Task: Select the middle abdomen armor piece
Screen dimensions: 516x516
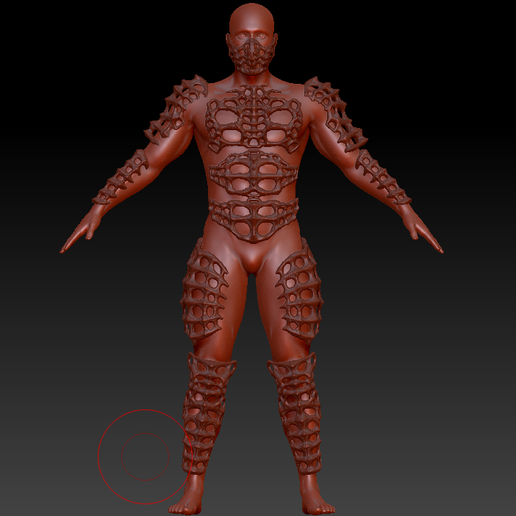Action: 253,173
